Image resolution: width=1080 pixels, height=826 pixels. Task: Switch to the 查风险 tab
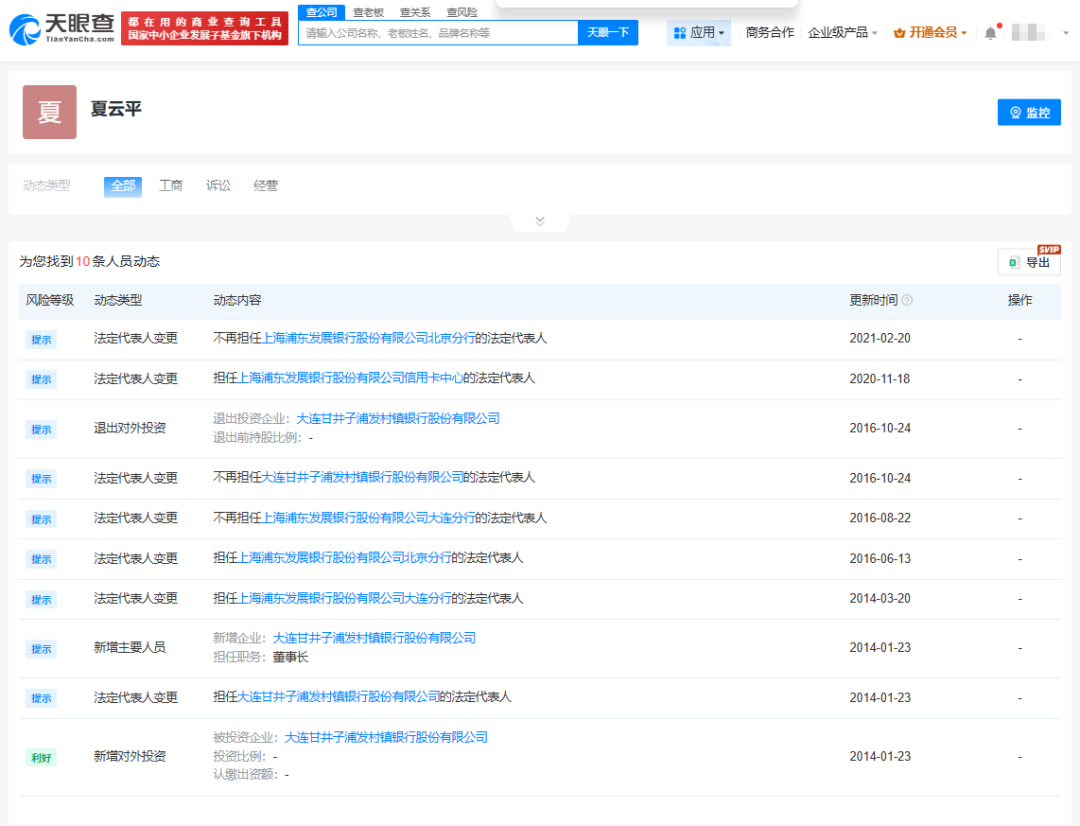tap(461, 12)
